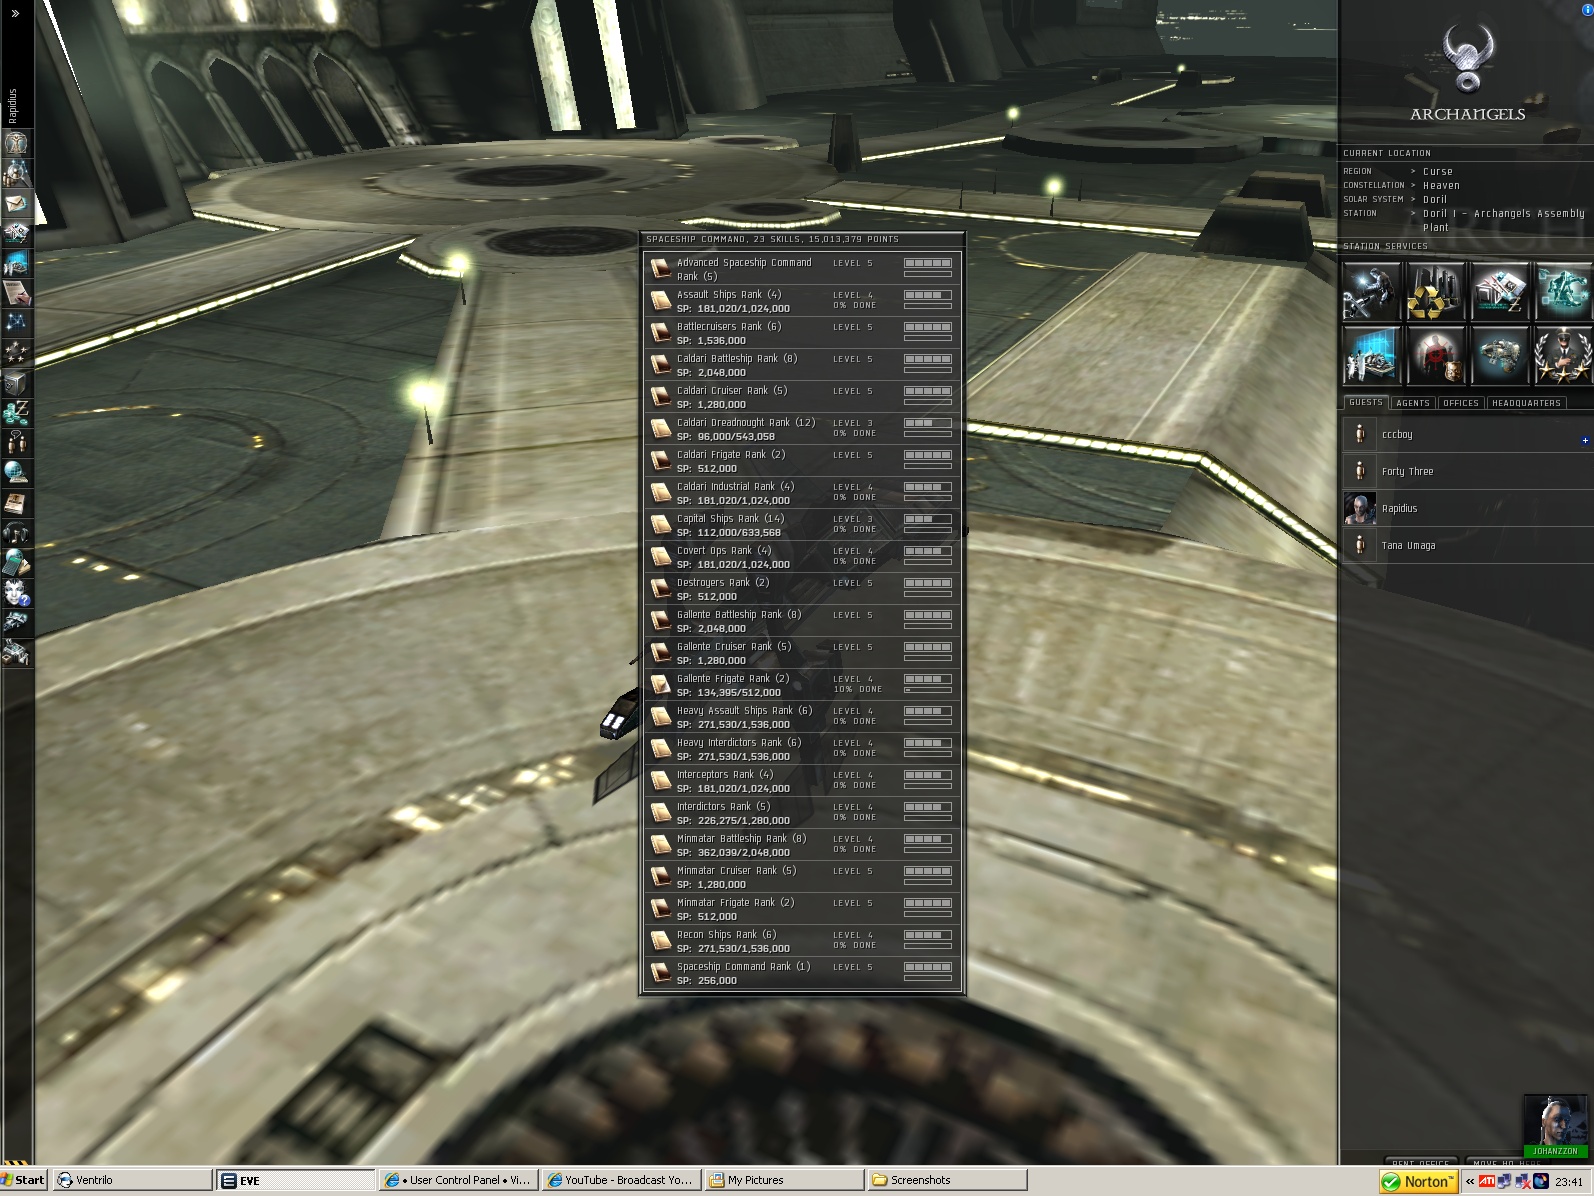Screen dimensions: 1594x1196
Task: Switch to the Headquarters tab
Action: click(1526, 403)
